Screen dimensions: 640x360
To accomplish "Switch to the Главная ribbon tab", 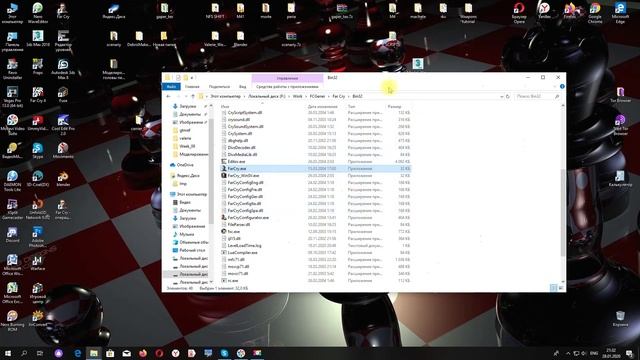I will (x=192, y=87).
